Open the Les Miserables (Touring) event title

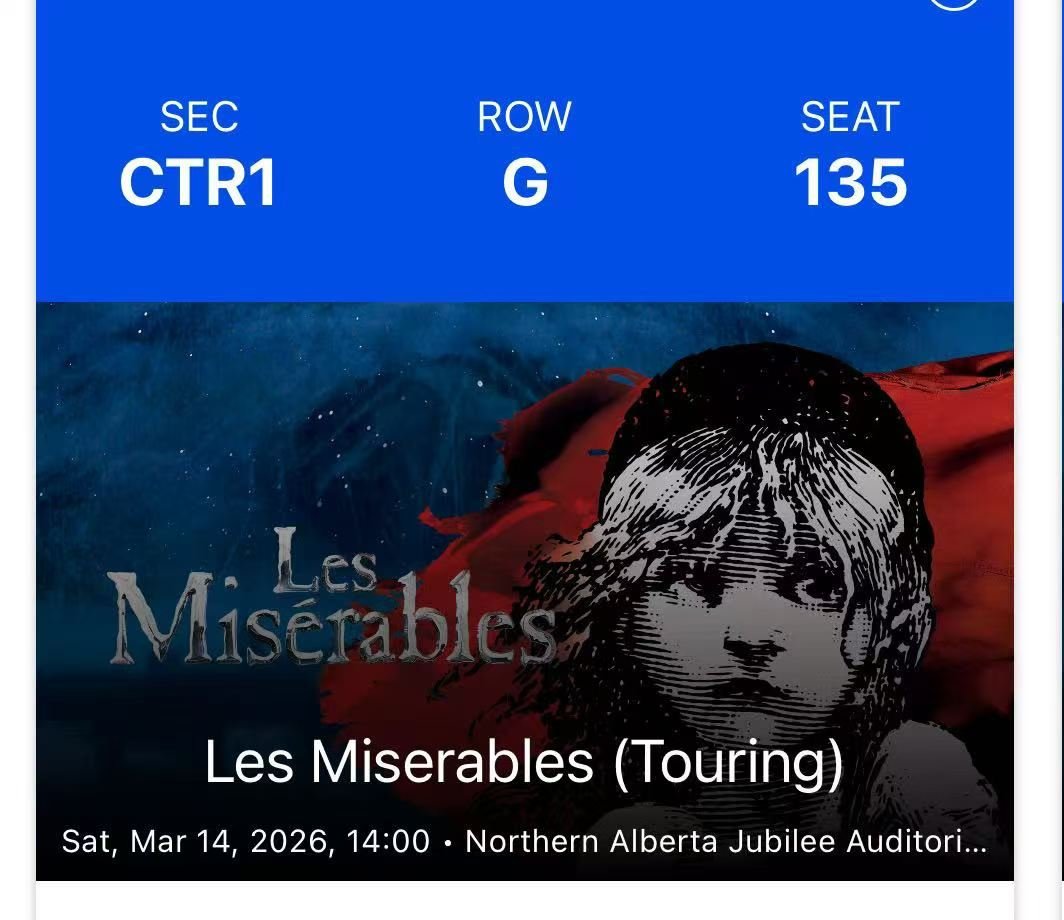[524, 762]
